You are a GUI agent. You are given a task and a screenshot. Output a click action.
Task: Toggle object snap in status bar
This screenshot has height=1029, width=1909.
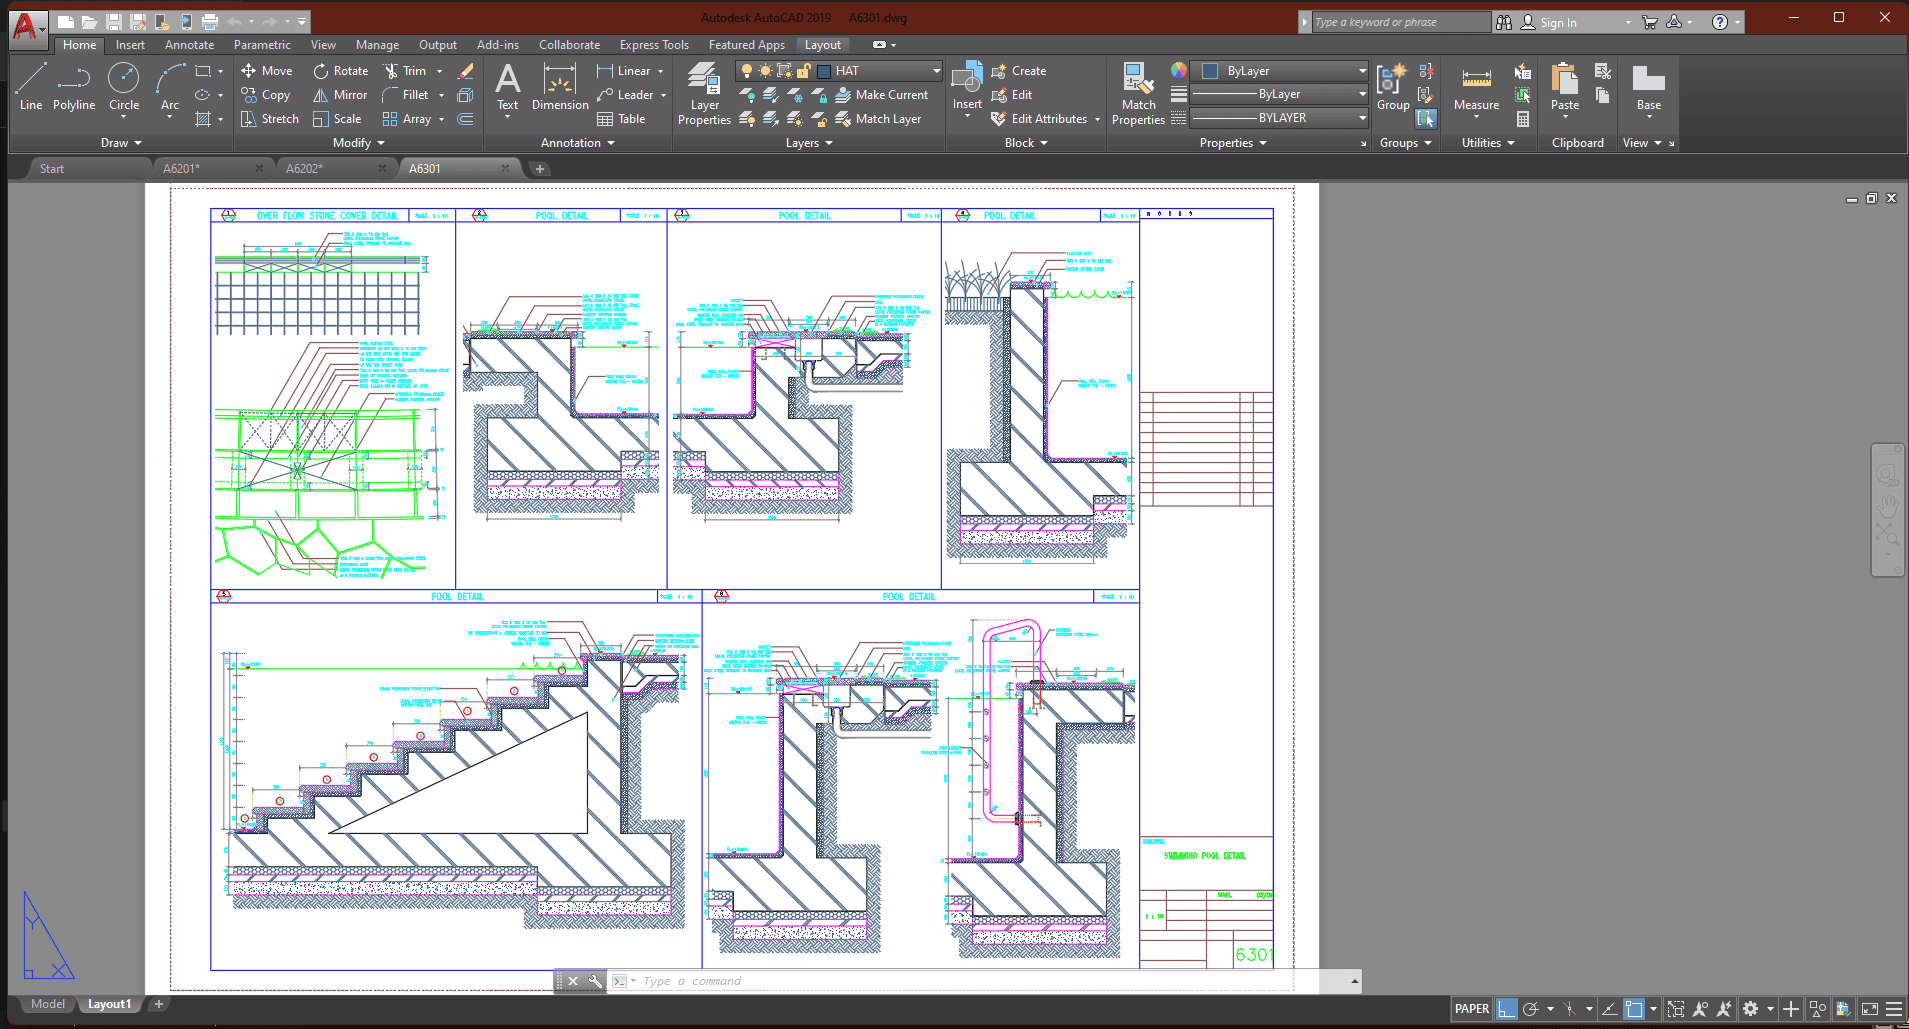pyautogui.click(x=1634, y=1009)
